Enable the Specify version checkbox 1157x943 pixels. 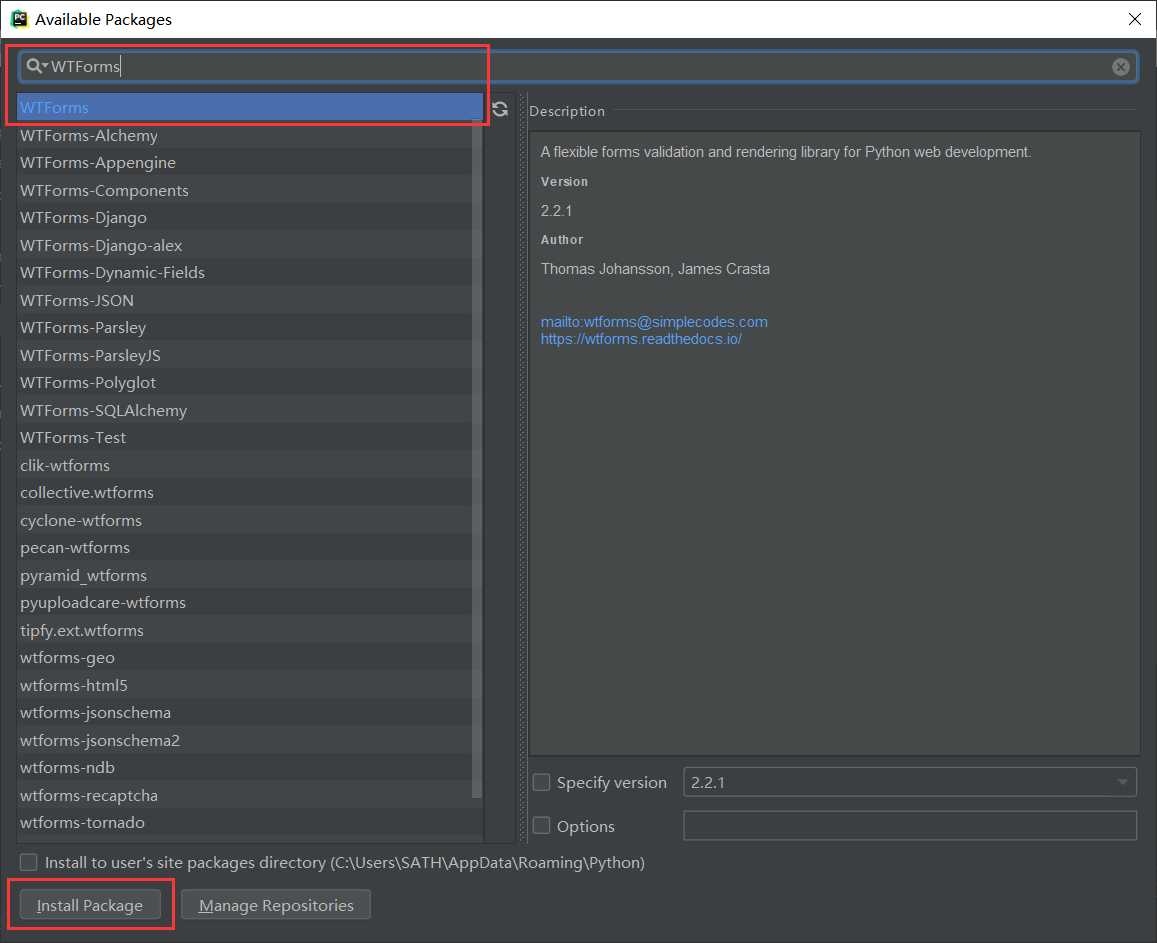tap(542, 782)
